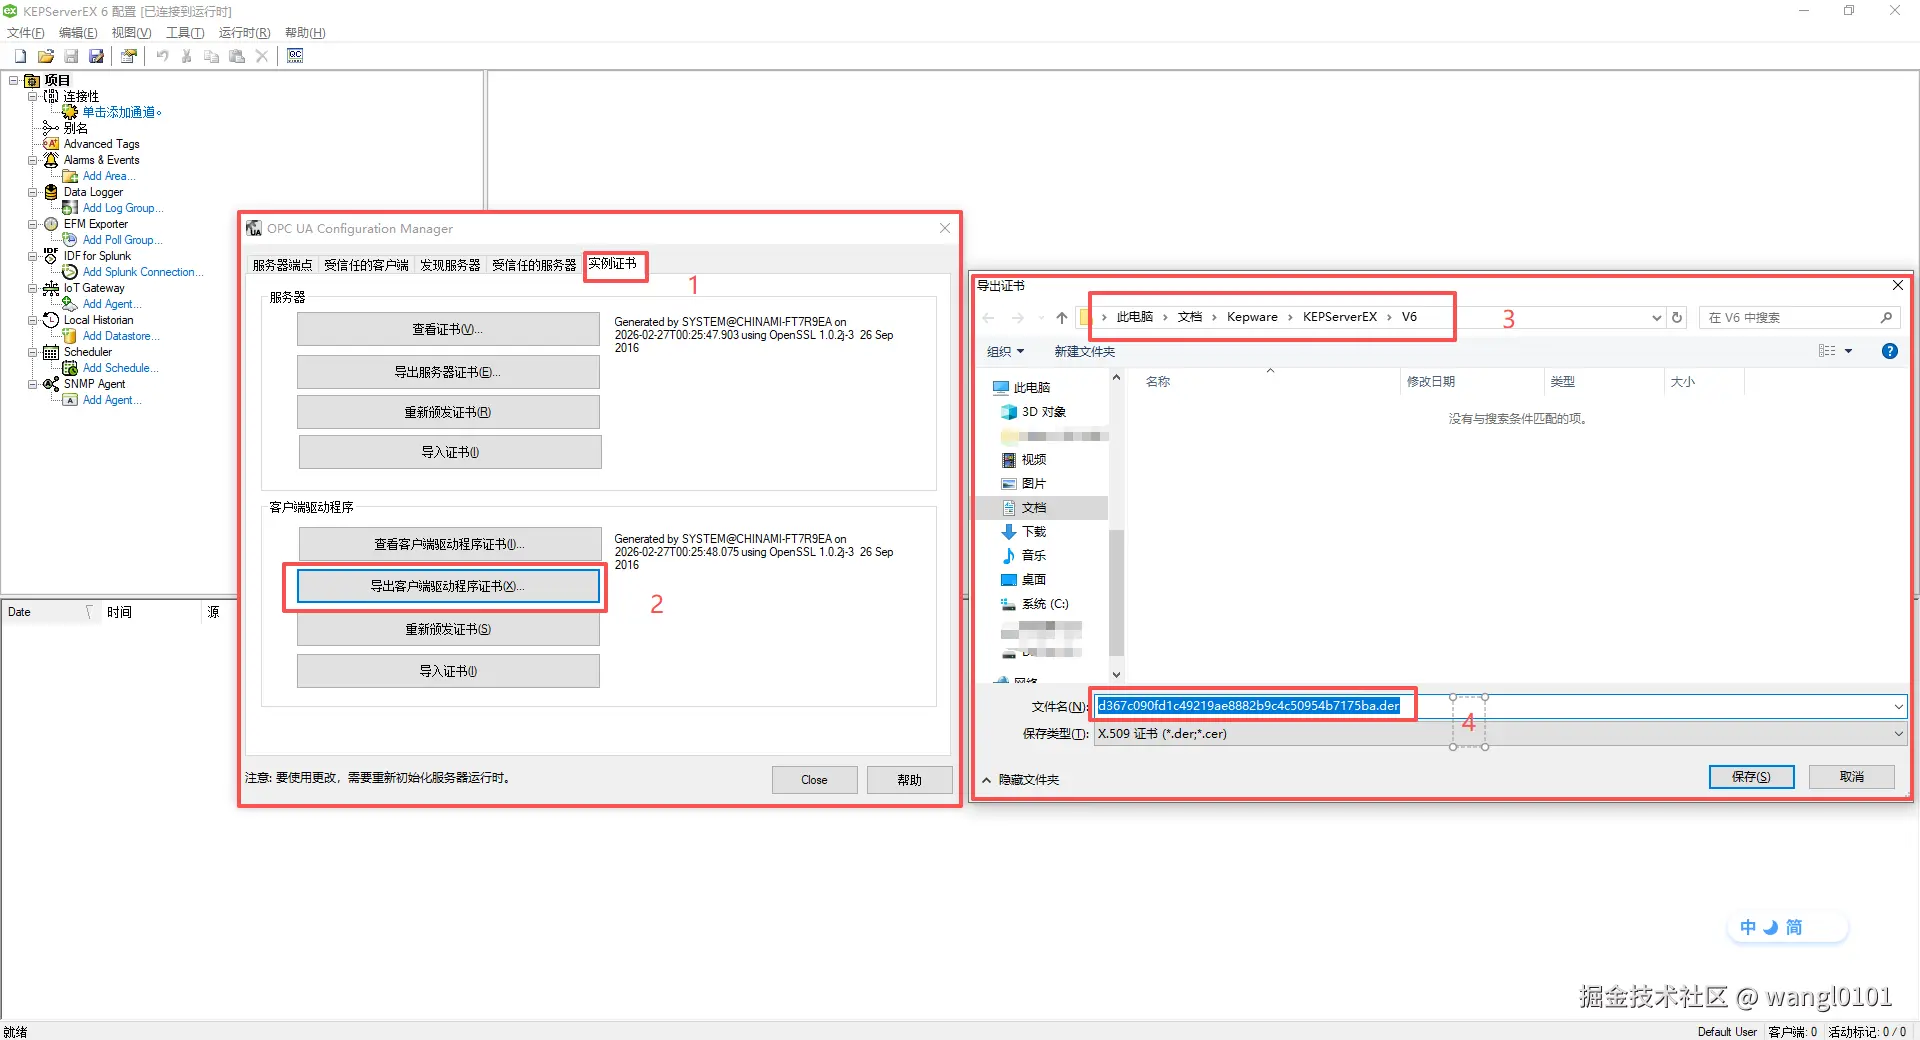Click 取消 in export dialog
The width and height of the screenshot is (1920, 1040).
[1851, 777]
